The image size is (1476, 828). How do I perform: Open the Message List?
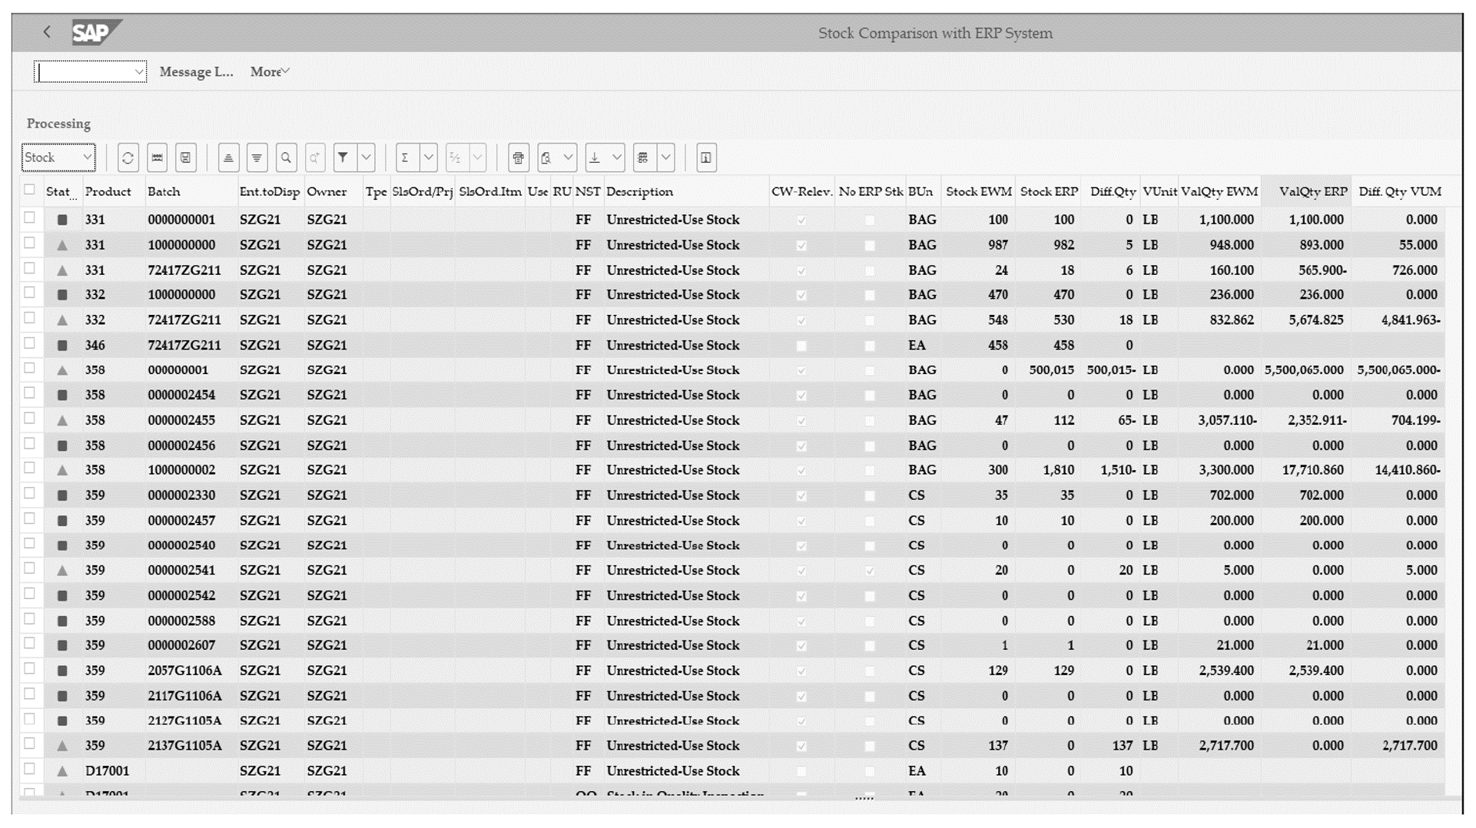(196, 71)
